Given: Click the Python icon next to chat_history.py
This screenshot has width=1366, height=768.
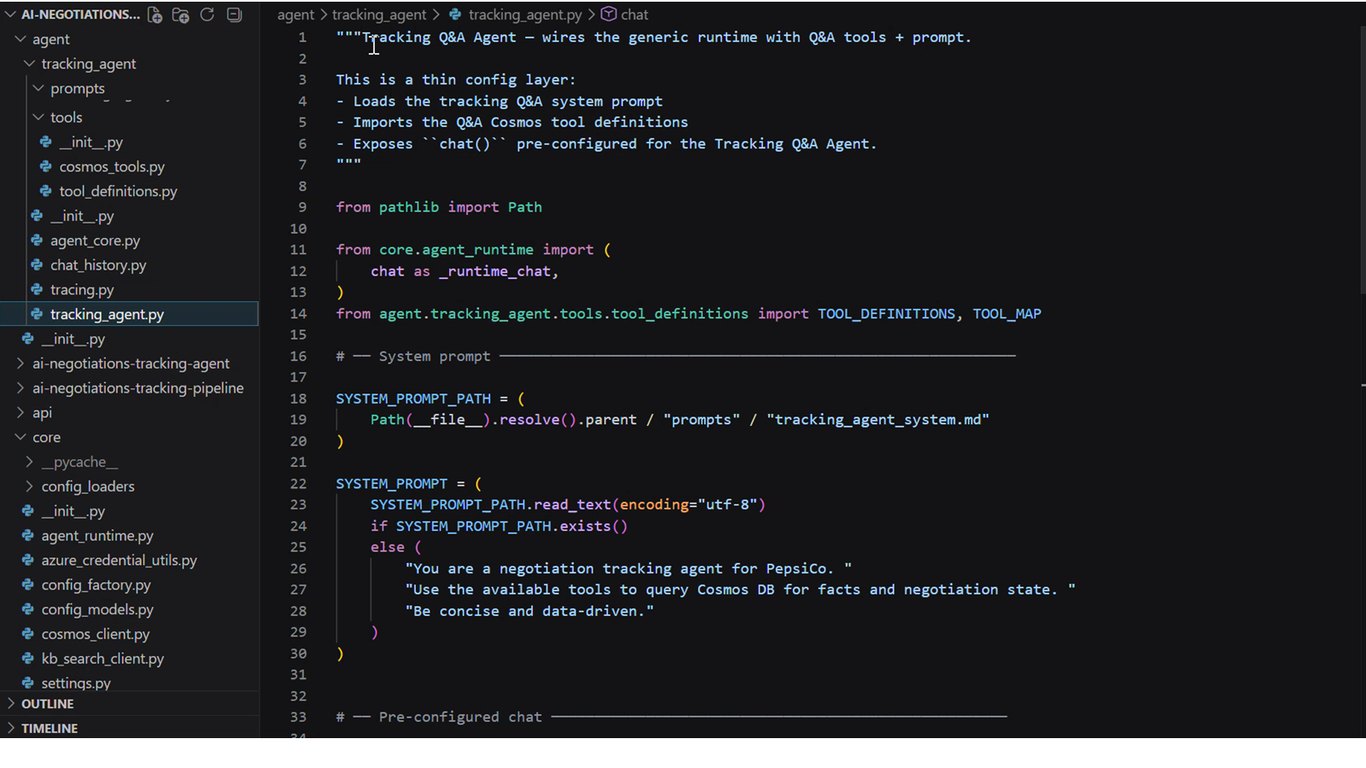Looking at the screenshot, I should pos(37,265).
